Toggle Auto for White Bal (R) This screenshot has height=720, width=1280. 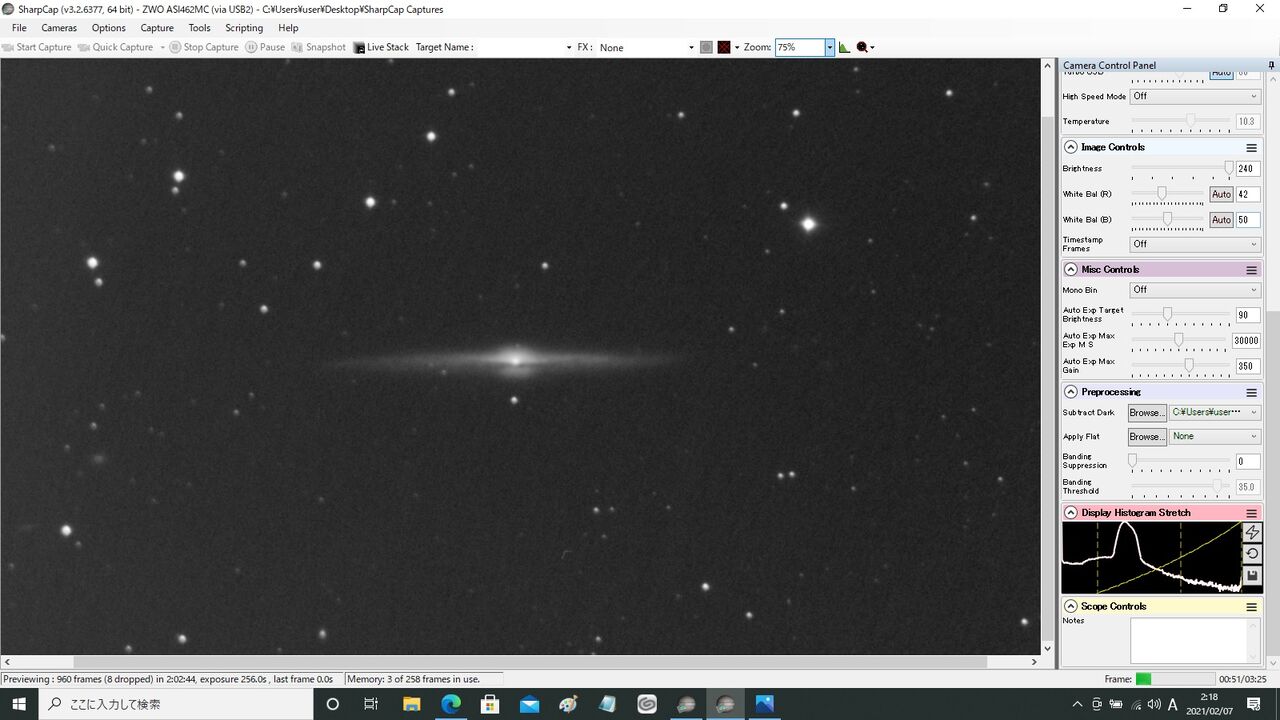pyautogui.click(x=1221, y=194)
